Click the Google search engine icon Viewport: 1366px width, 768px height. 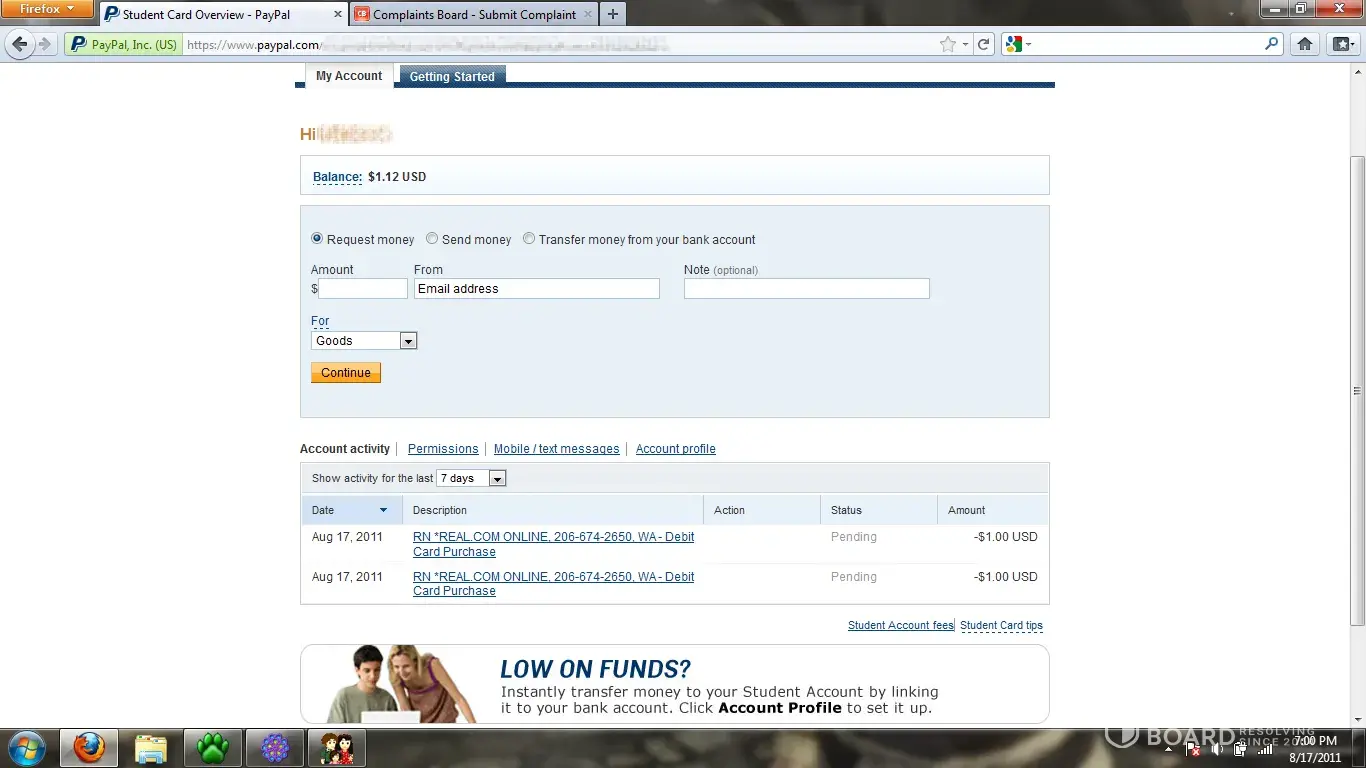tap(1014, 44)
